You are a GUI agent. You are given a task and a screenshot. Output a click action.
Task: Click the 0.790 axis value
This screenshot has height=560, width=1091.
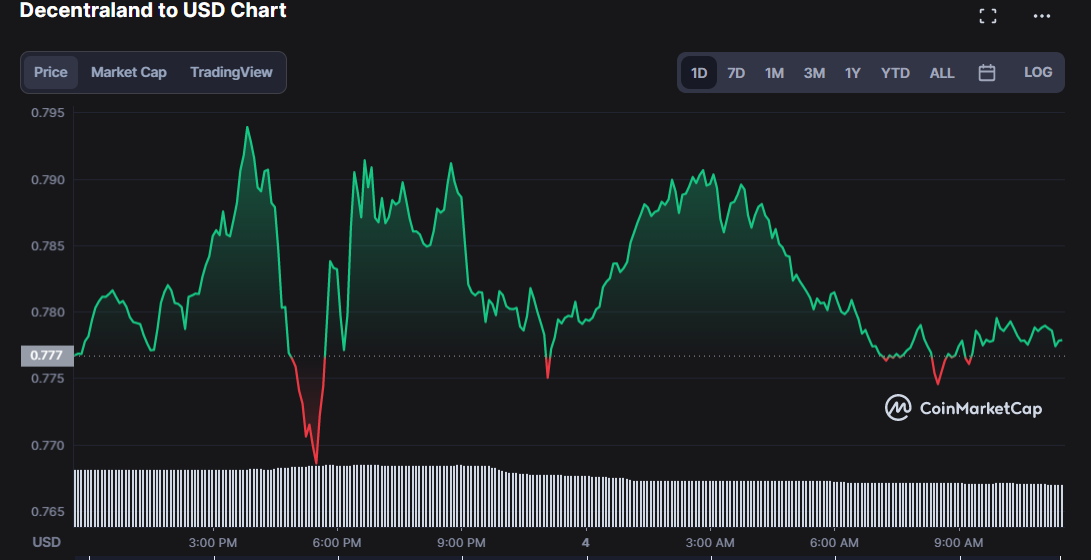[47, 179]
